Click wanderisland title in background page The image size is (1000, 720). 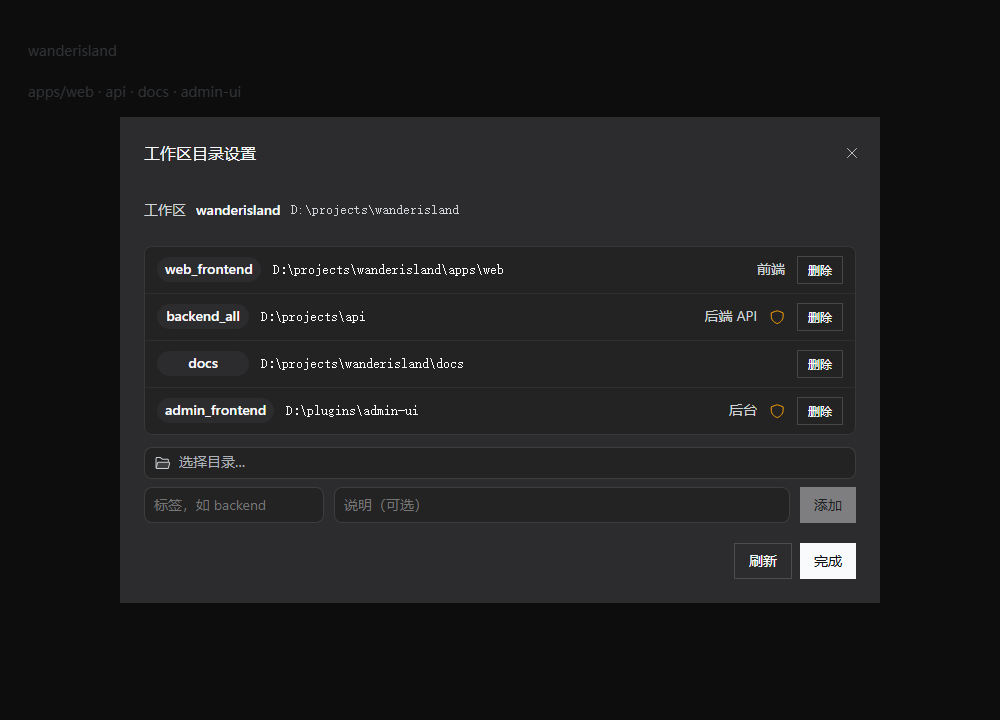[72, 51]
